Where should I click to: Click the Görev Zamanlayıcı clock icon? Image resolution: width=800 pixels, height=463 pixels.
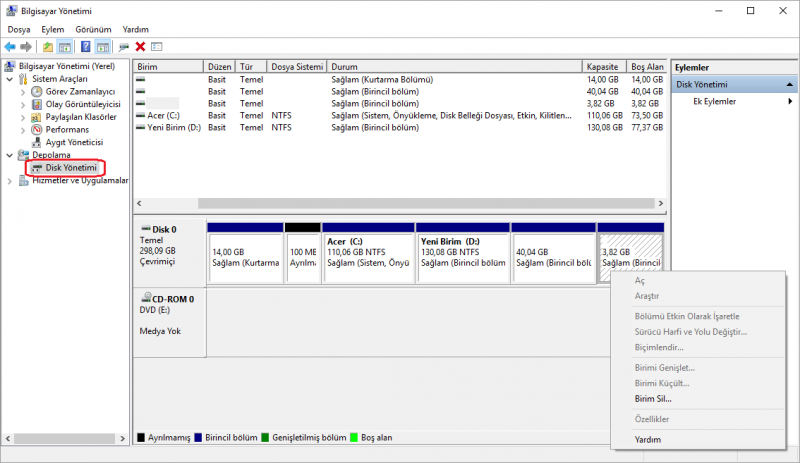pyautogui.click(x=37, y=91)
